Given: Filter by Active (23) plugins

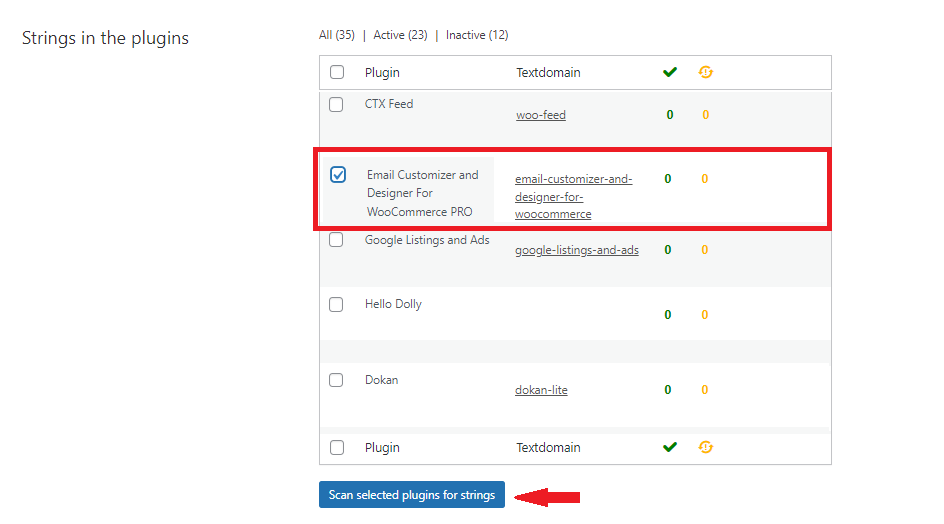Looking at the screenshot, I should tap(400, 35).
